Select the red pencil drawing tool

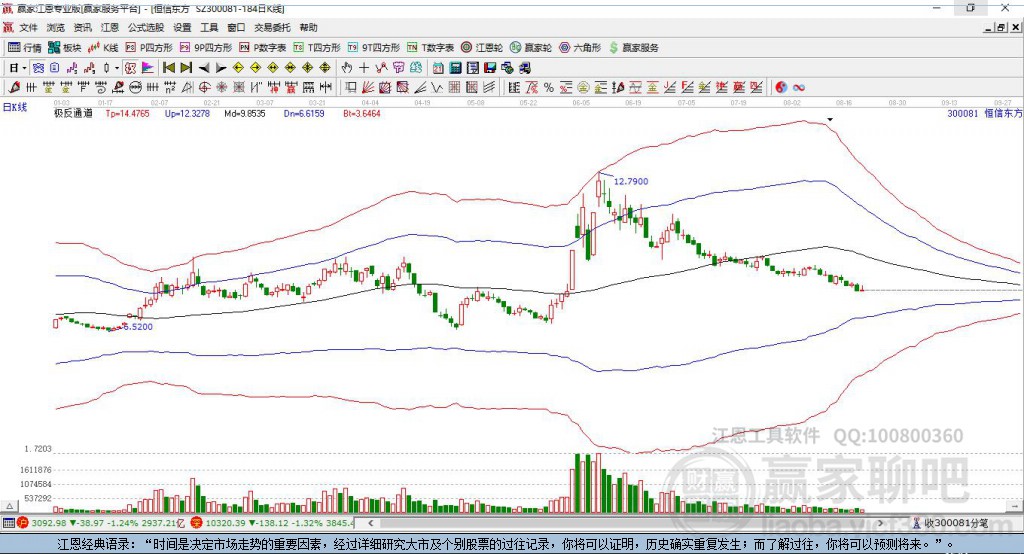tap(14, 88)
